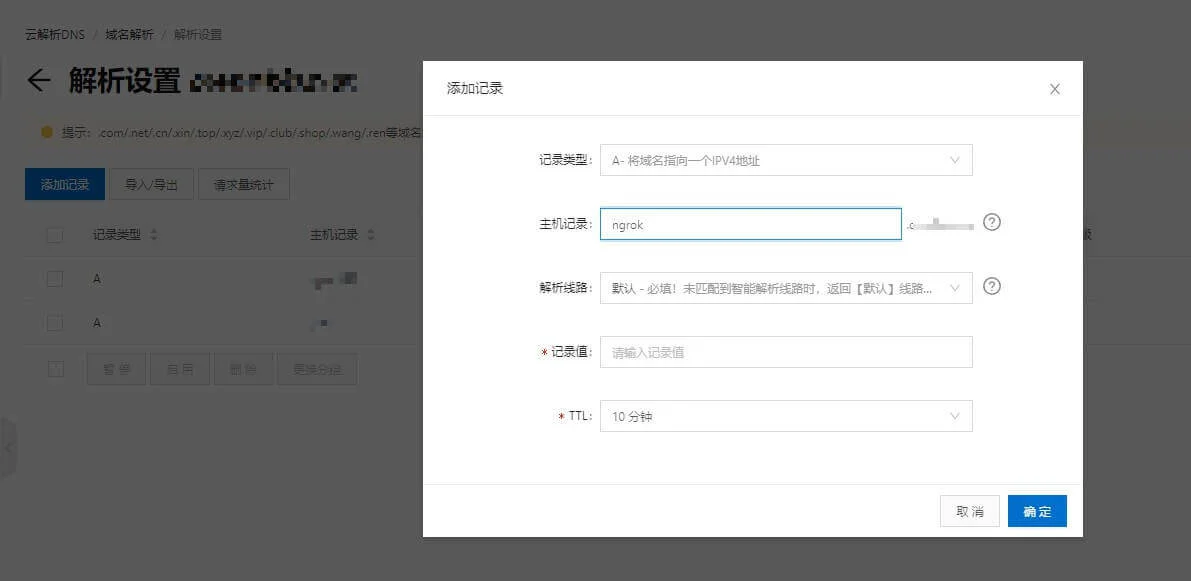
Task: Focus the 主机记录 field containing ngrok
Action: point(750,224)
